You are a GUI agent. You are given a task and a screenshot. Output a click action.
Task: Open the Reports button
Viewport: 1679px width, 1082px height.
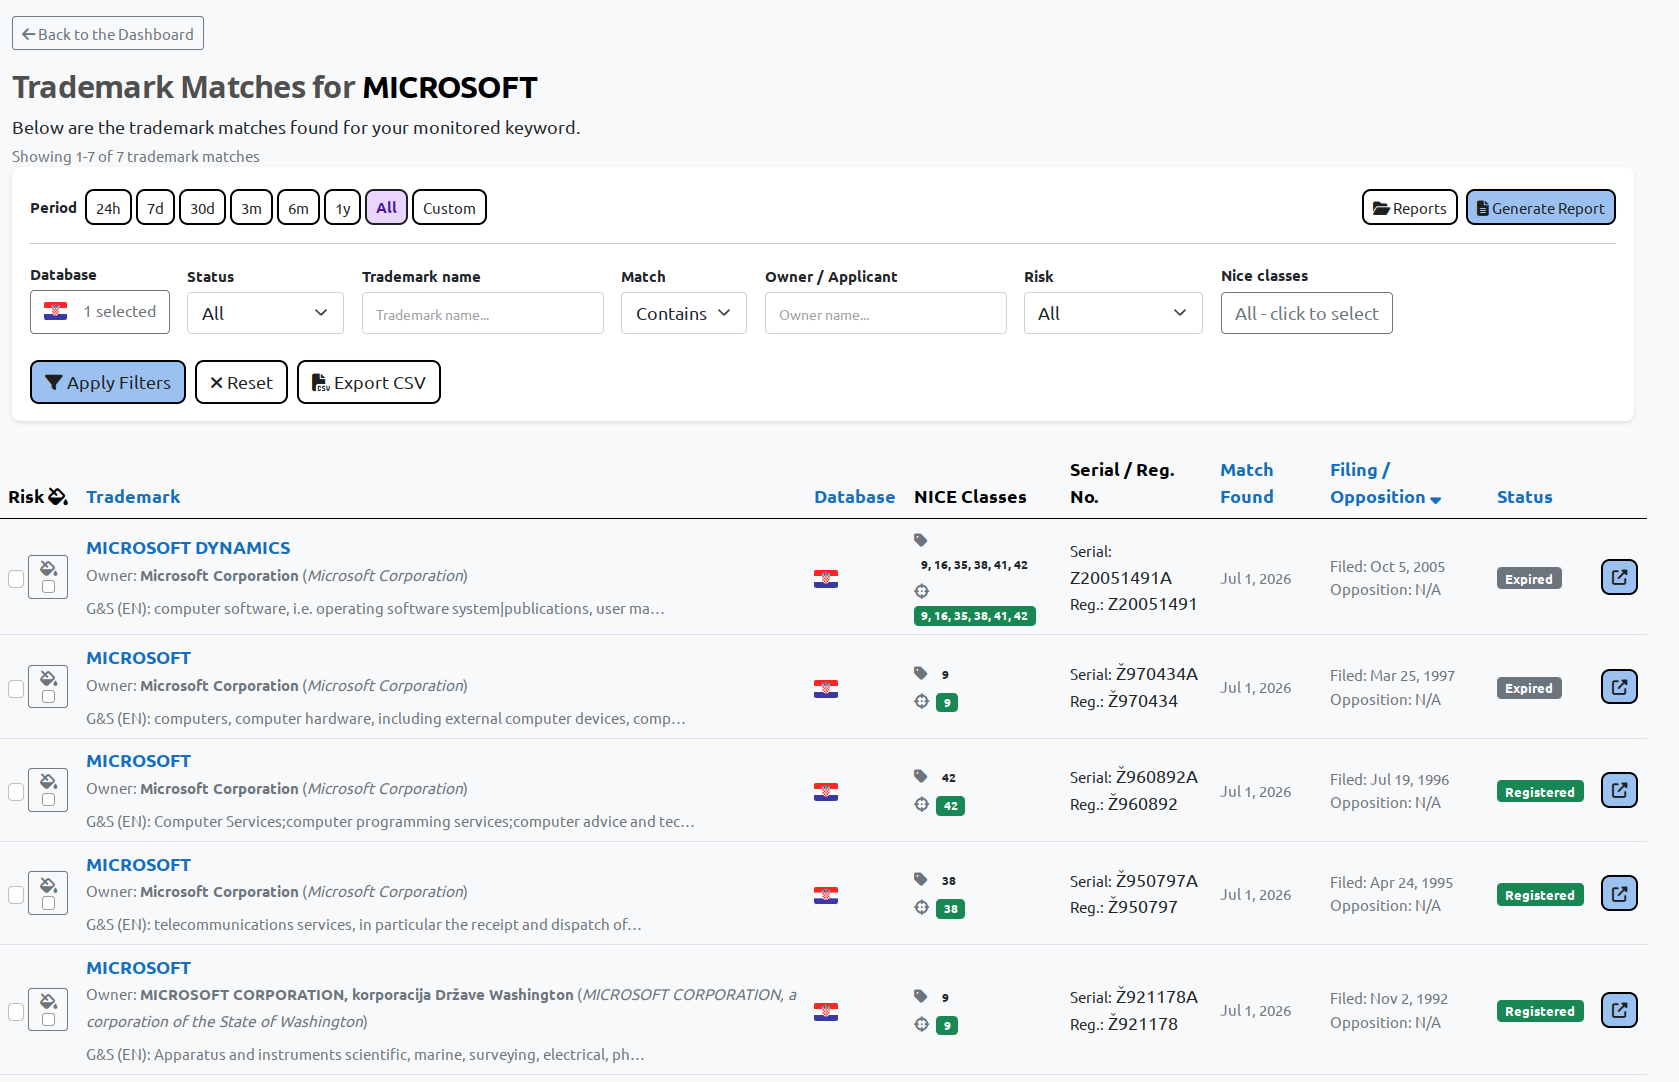tap(1409, 208)
